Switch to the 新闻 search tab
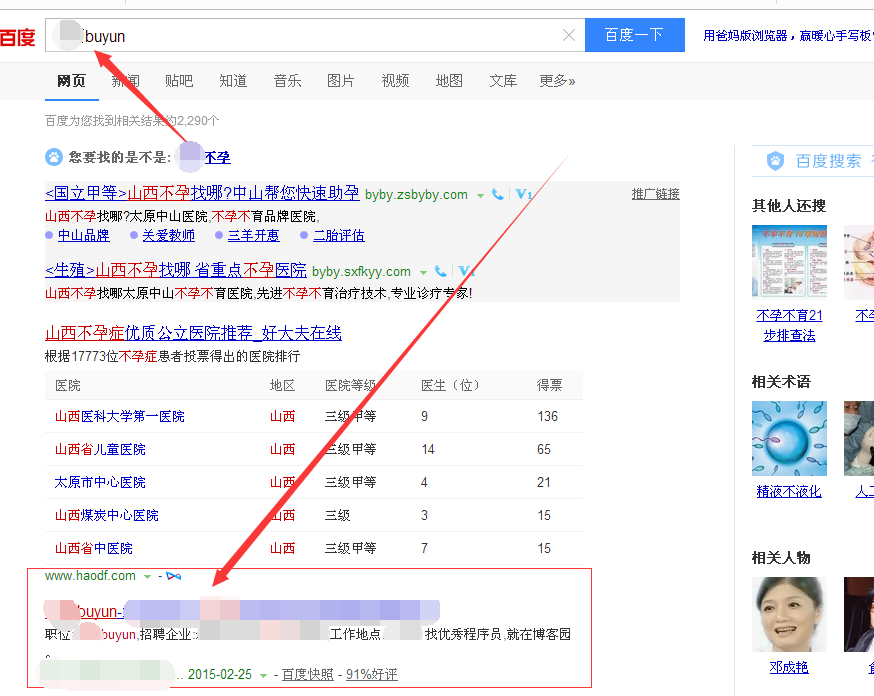Screen dimensions: 874x696 click(x=125, y=81)
